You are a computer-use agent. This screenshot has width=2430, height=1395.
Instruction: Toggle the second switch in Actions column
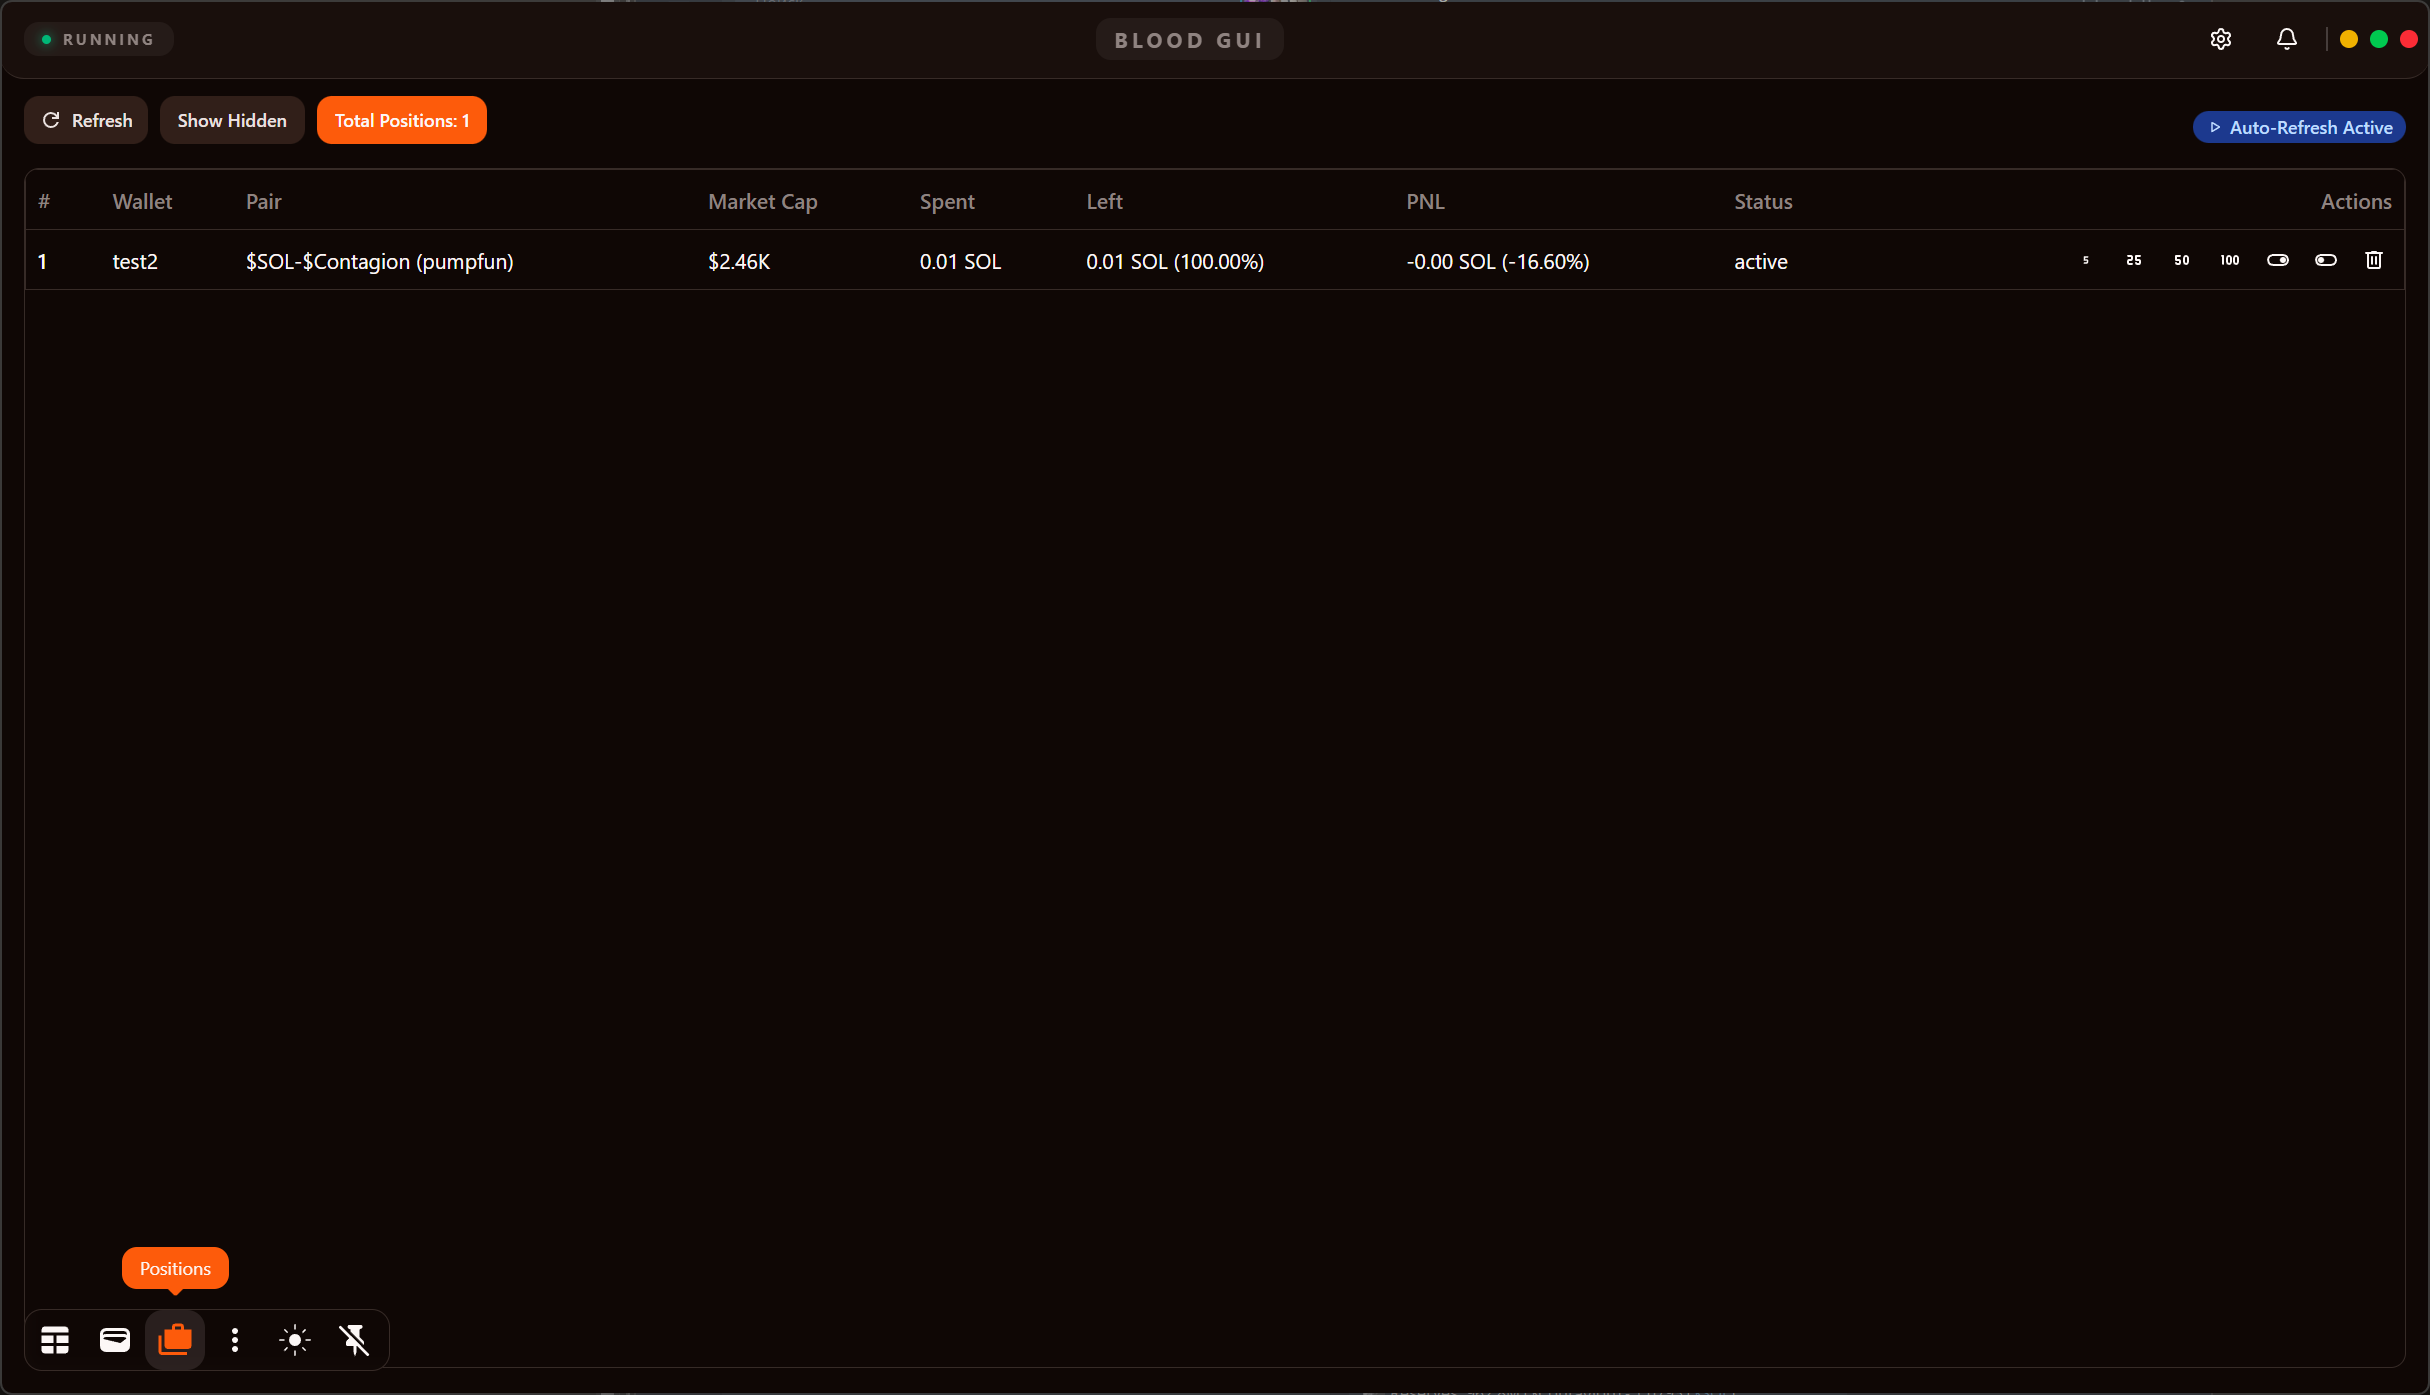[2326, 260]
